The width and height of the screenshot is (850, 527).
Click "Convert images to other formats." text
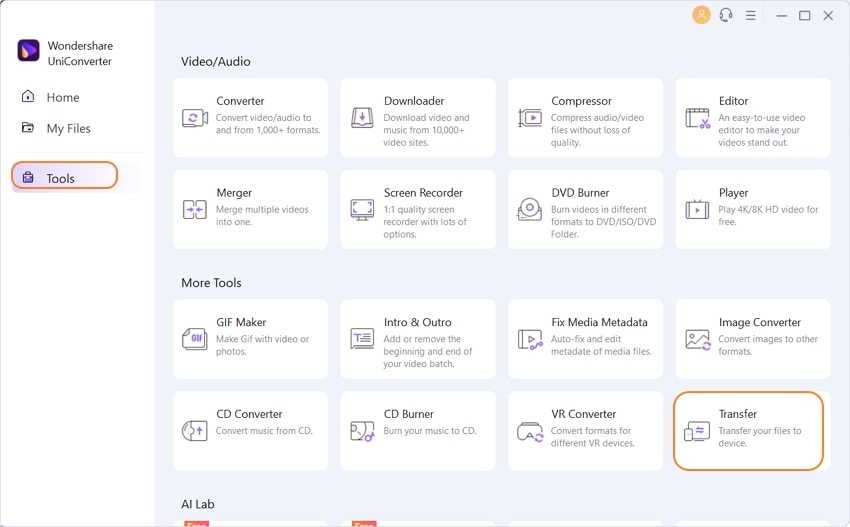coord(768,345)
